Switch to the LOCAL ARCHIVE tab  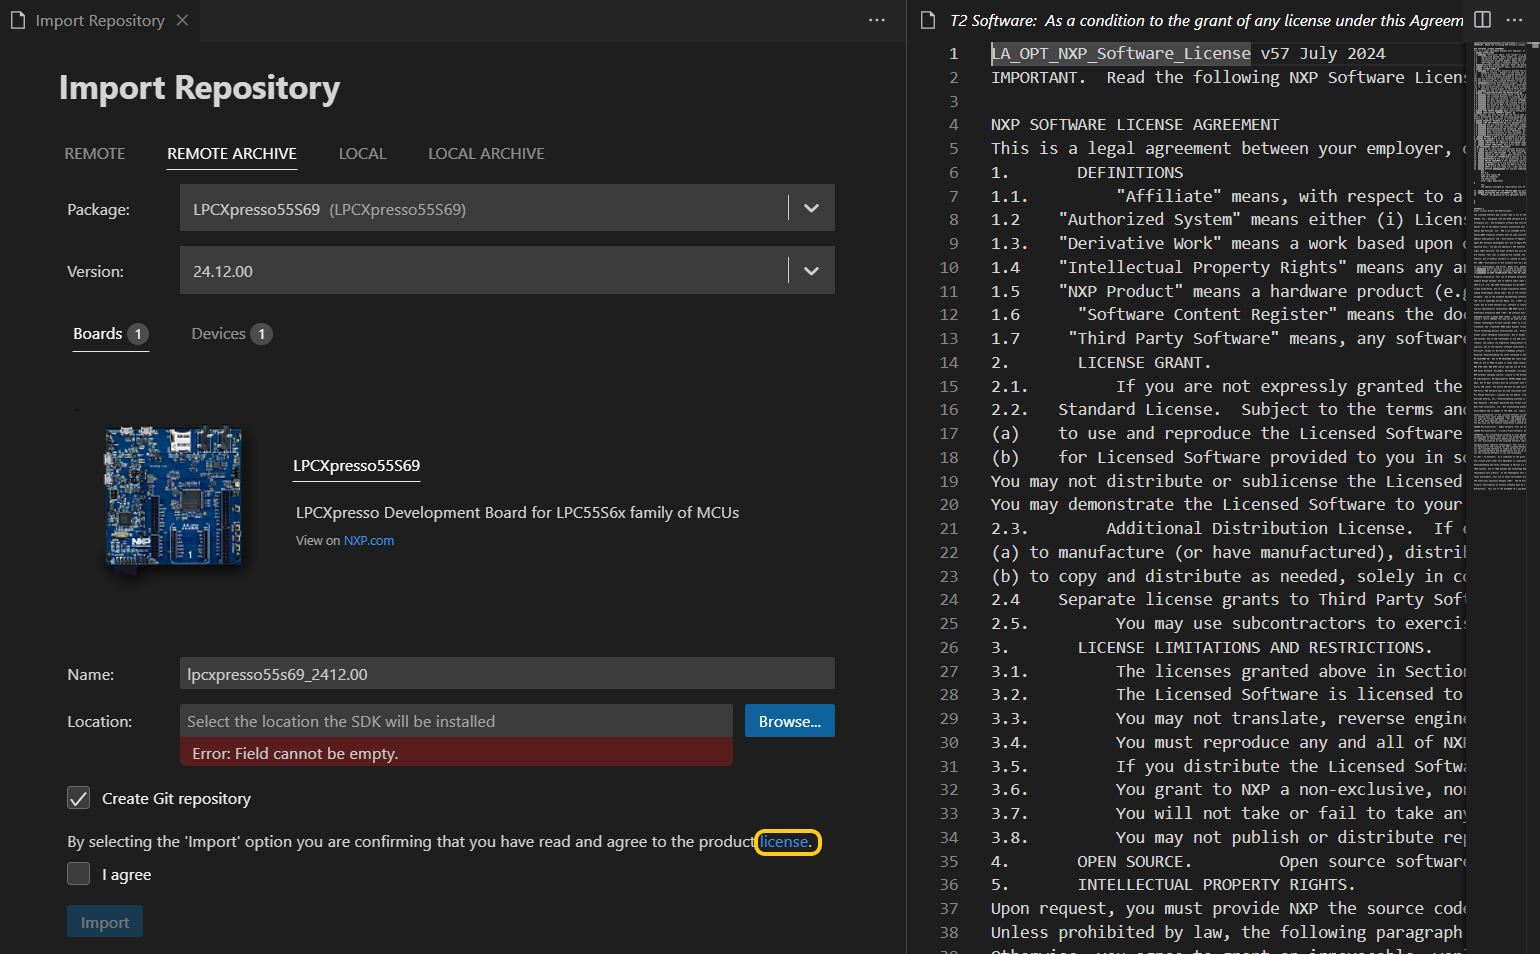click(486, 153)
